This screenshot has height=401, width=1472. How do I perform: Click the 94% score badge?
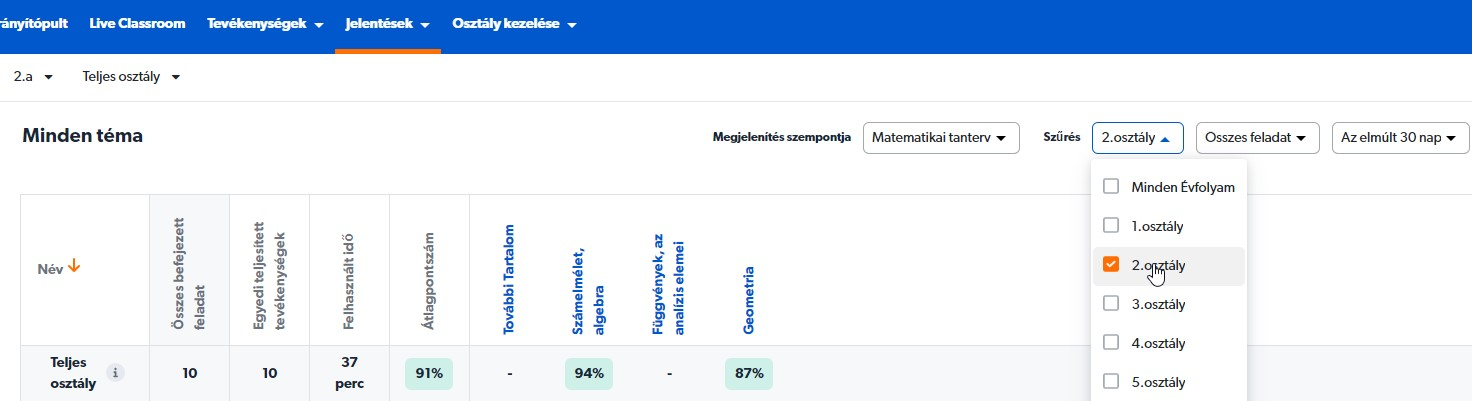click(589, 374)
